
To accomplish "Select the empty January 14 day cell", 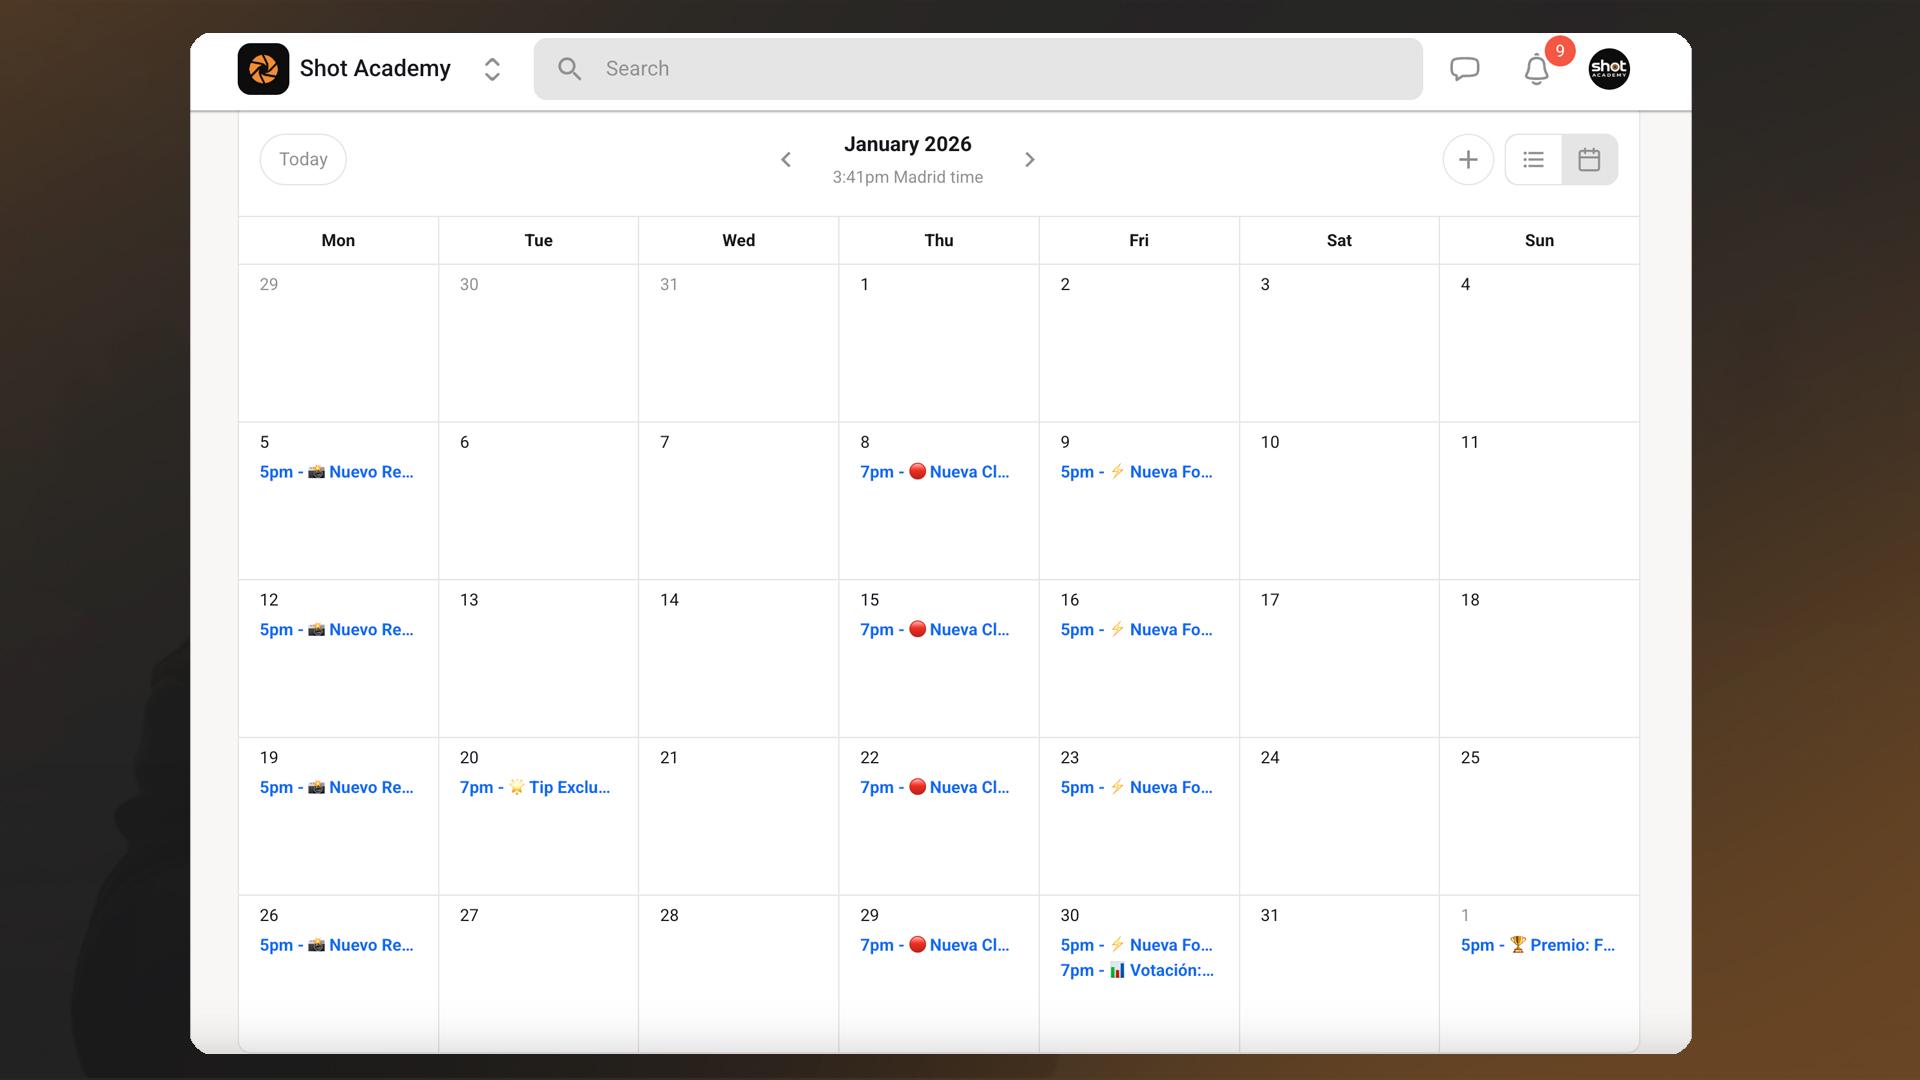I will coord(738,659).
